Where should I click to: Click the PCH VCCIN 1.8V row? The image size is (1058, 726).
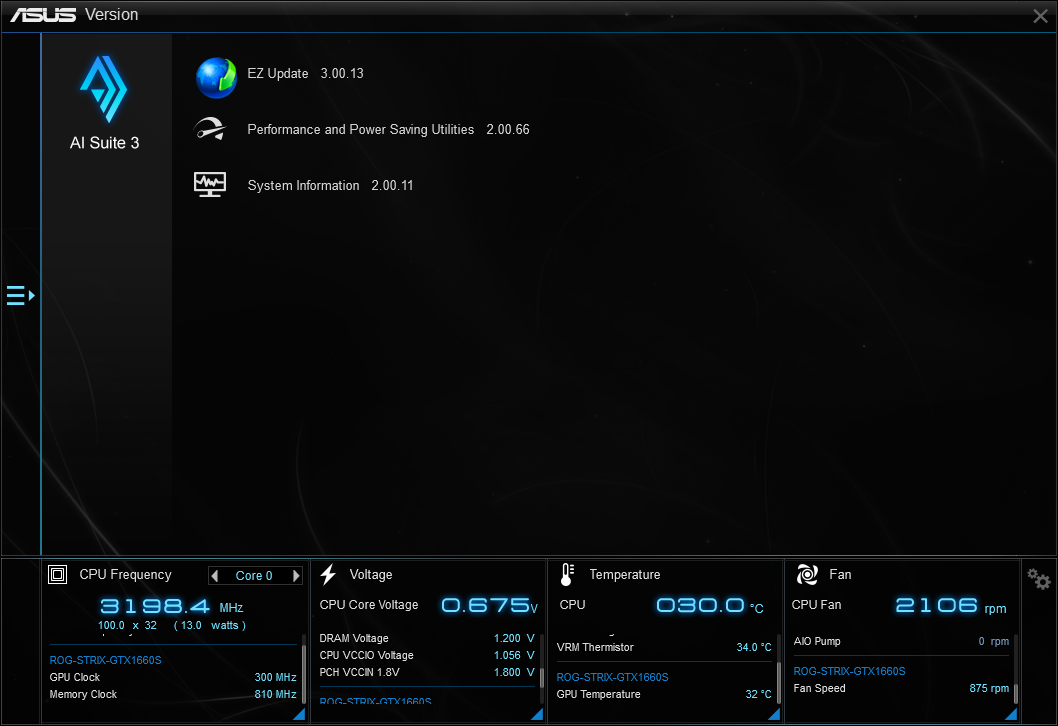pos(426,672)
